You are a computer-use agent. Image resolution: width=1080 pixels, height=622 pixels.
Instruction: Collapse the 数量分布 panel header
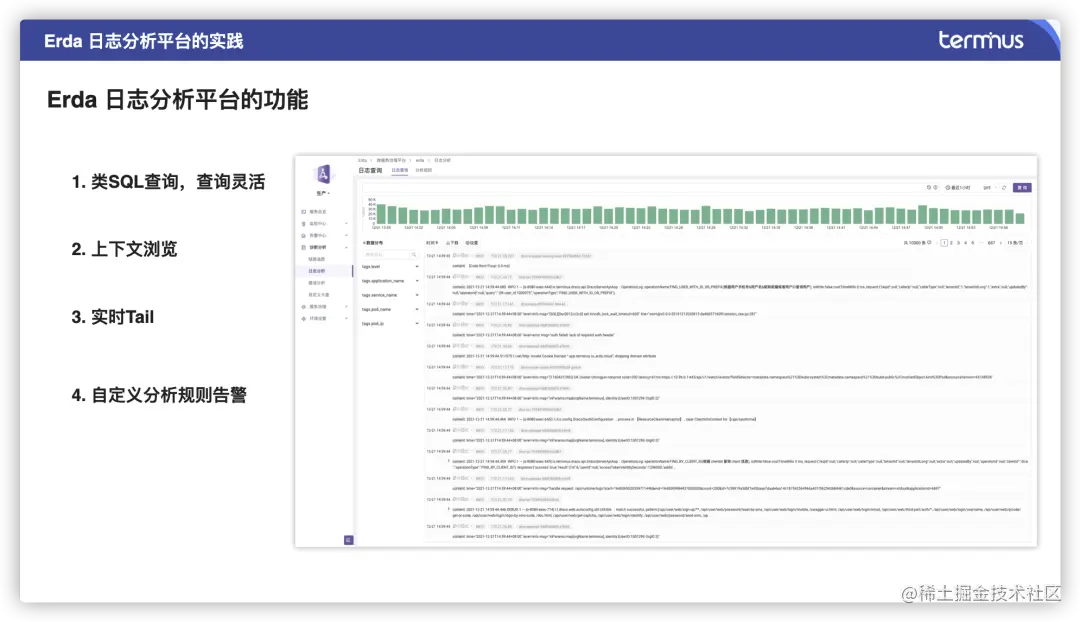point(373,242)
